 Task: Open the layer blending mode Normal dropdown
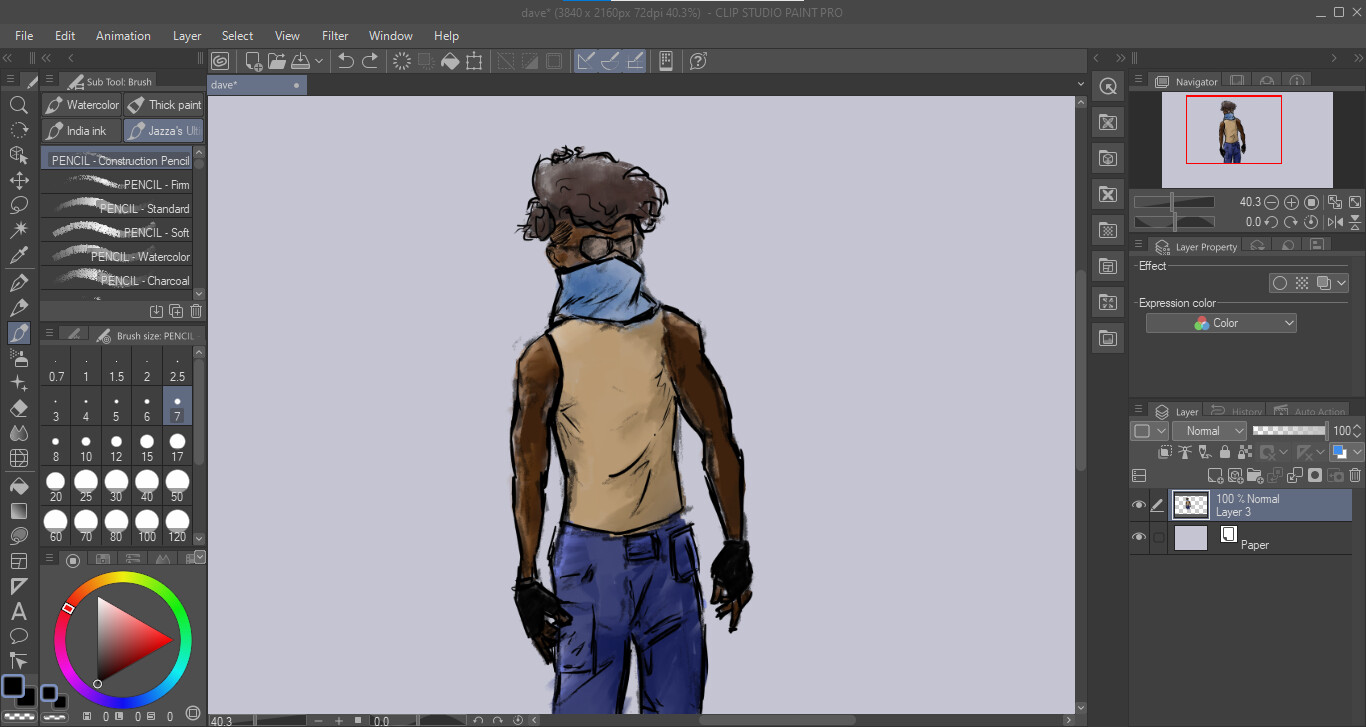coord(1210,430)
